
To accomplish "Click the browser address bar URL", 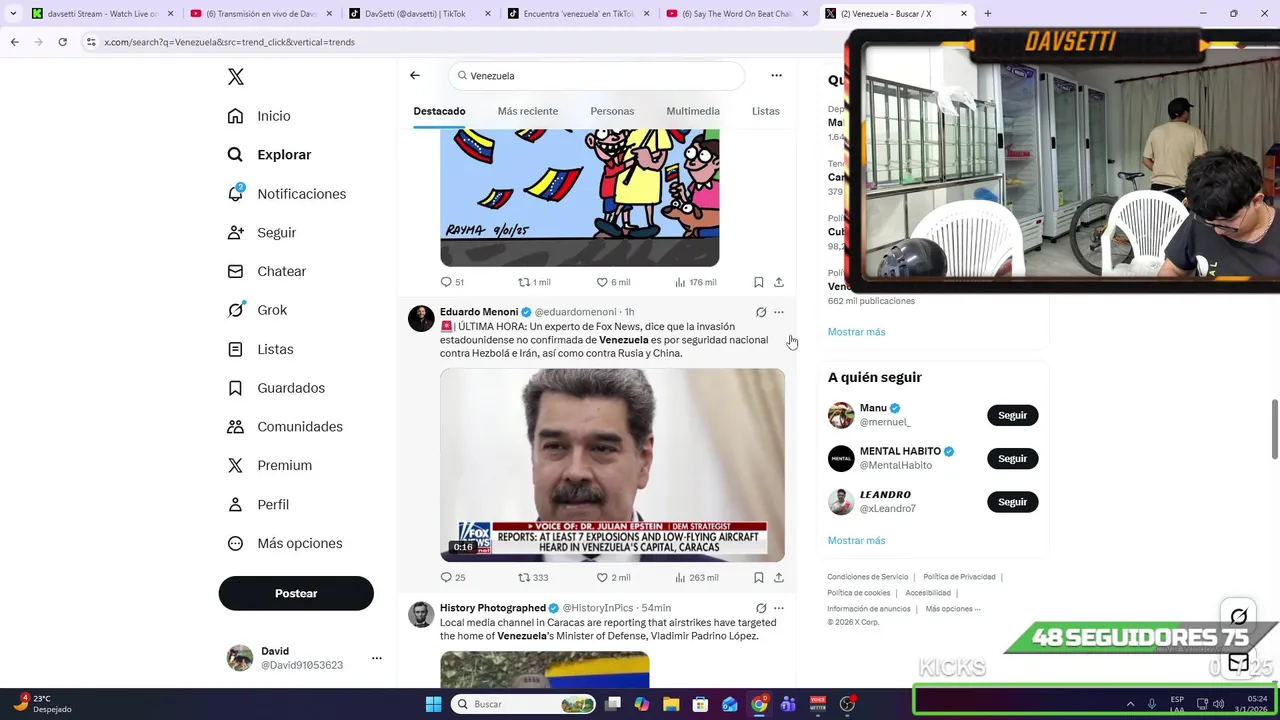I will click(229, 42).
